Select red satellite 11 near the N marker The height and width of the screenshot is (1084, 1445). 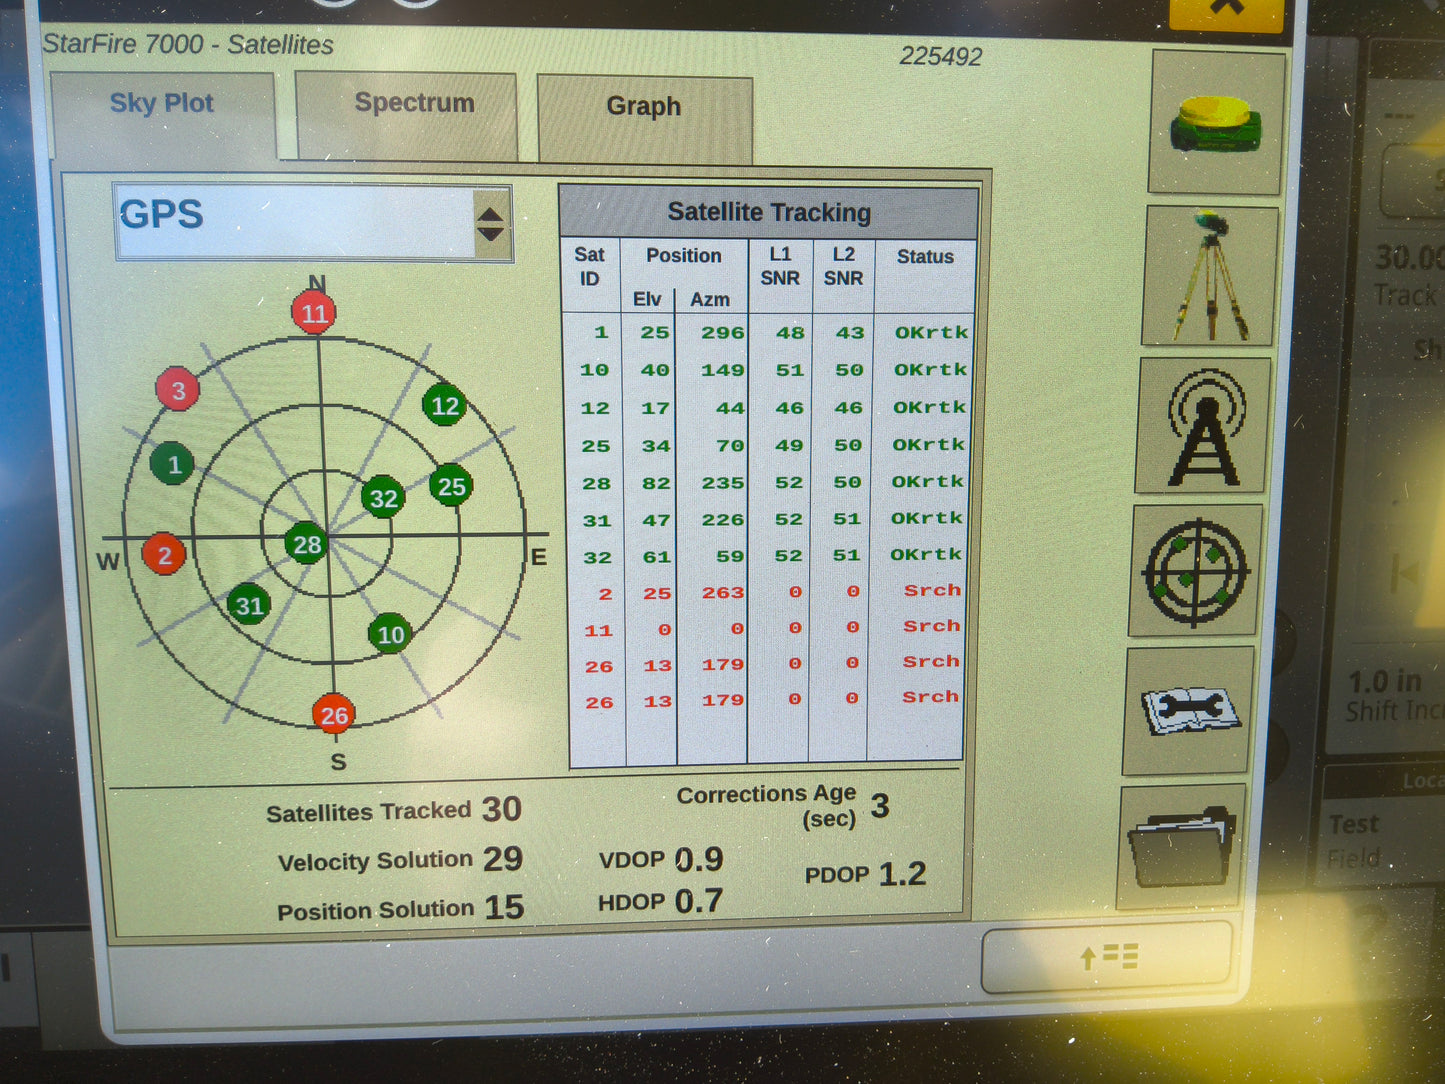(x=313, y=313)
